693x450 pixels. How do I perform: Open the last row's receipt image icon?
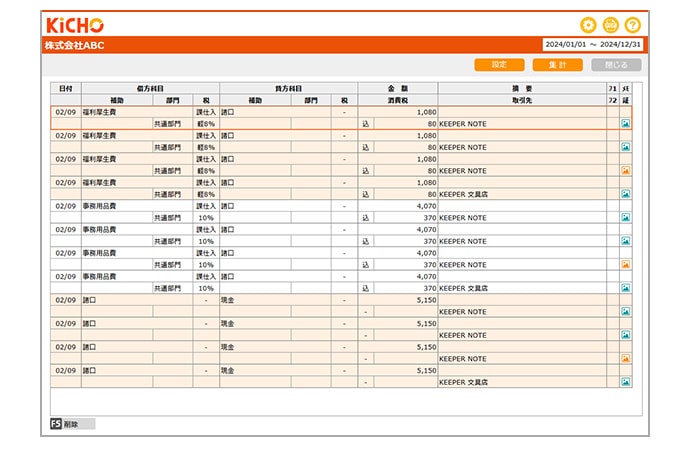point(626,382)
